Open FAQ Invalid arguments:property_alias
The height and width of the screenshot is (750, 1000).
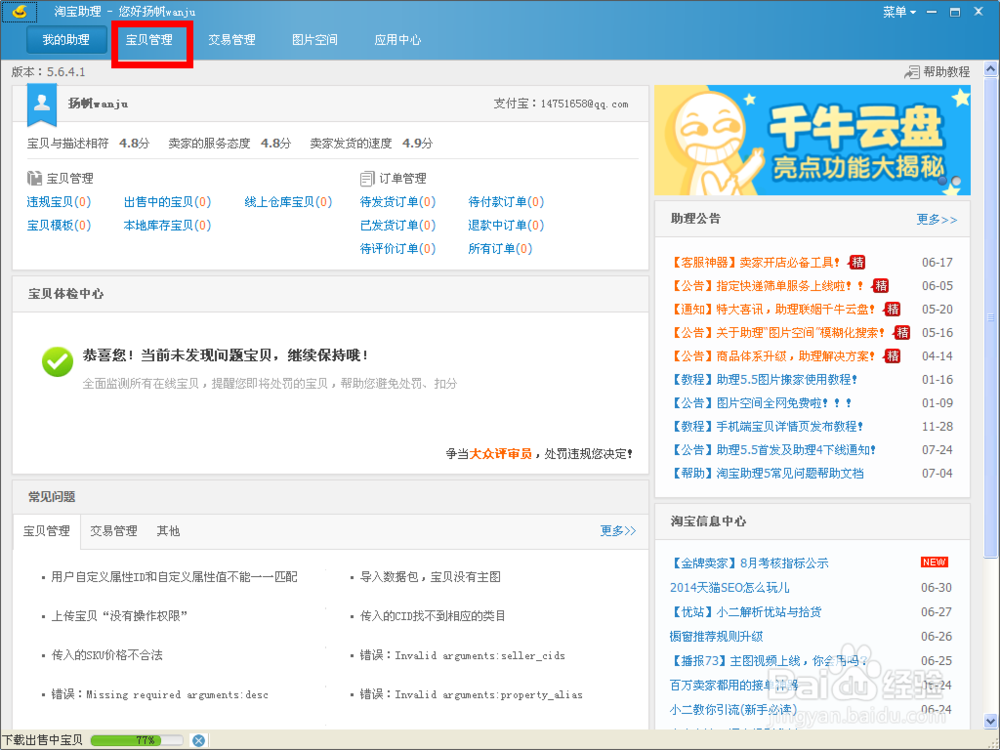pyautogui.click(x=471, y=695)
